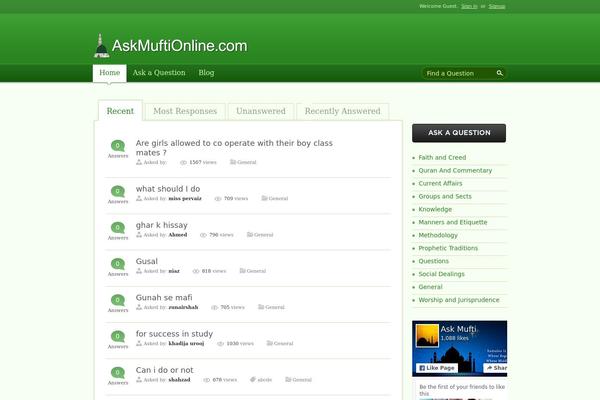
Task: Open Groups and Sects category
Action: [x=445, y=196]
